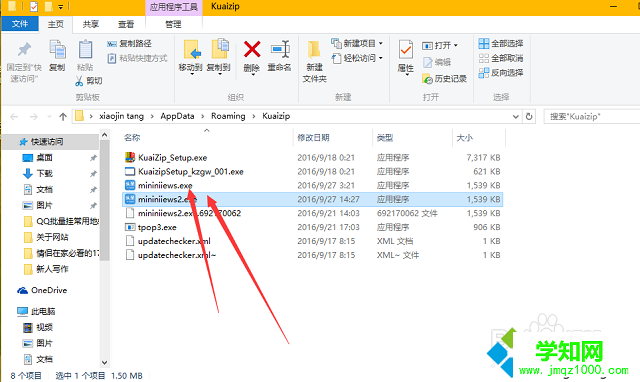The height and width of the screenshot is (382, 640).
Task: Click the Copy icon in ribbon
Action: coord(57,50)
